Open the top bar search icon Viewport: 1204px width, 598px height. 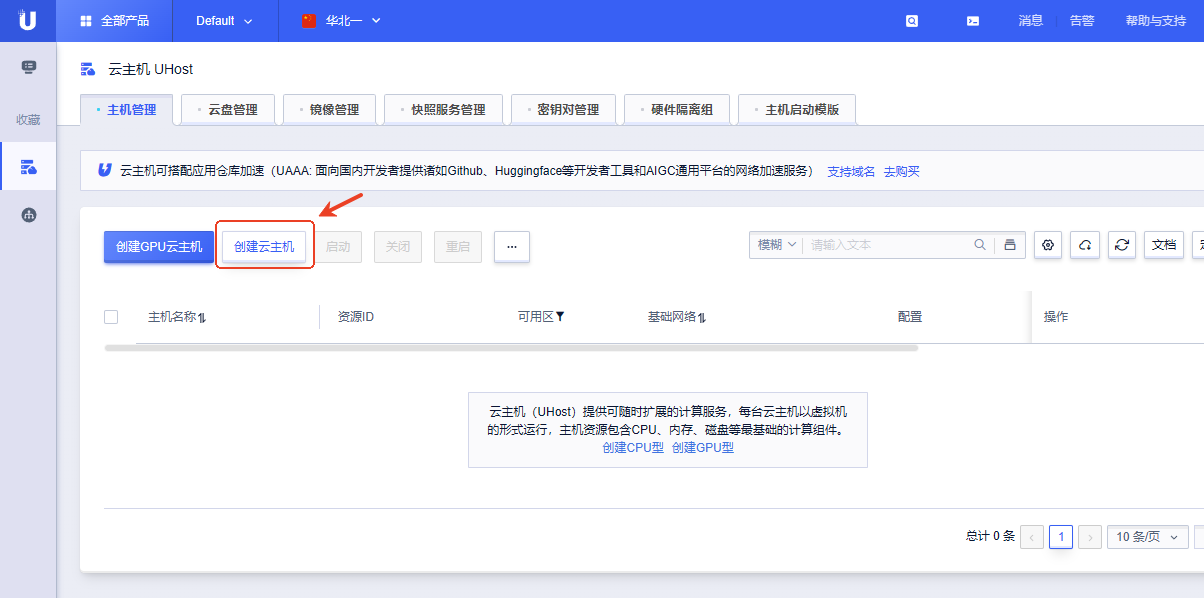912,20
